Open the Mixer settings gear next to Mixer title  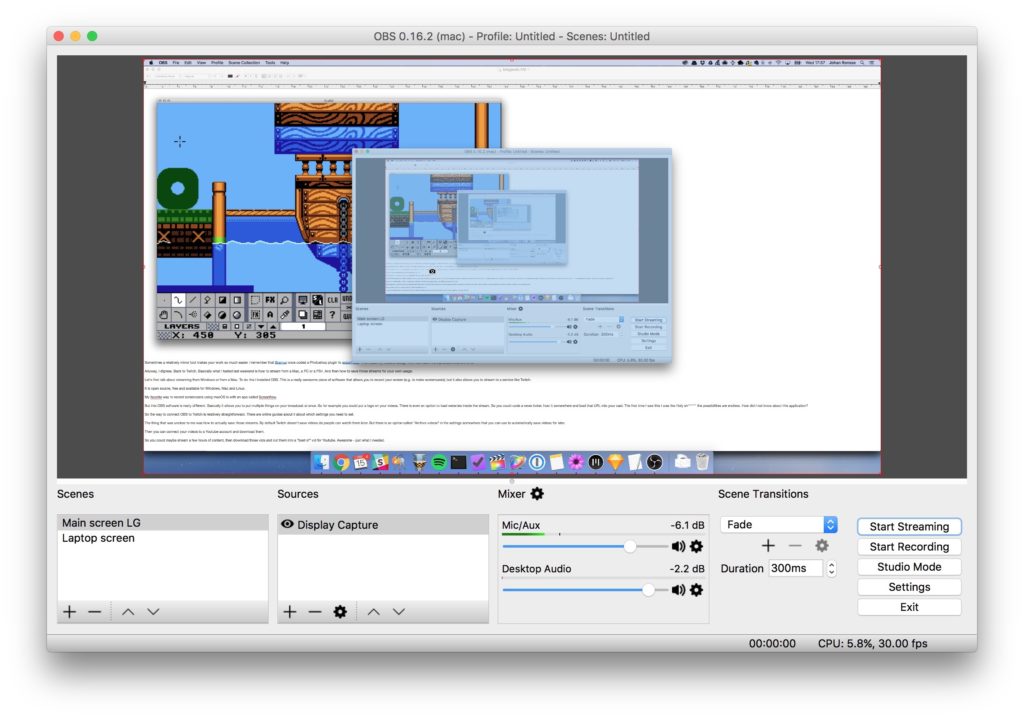[537, 494]
